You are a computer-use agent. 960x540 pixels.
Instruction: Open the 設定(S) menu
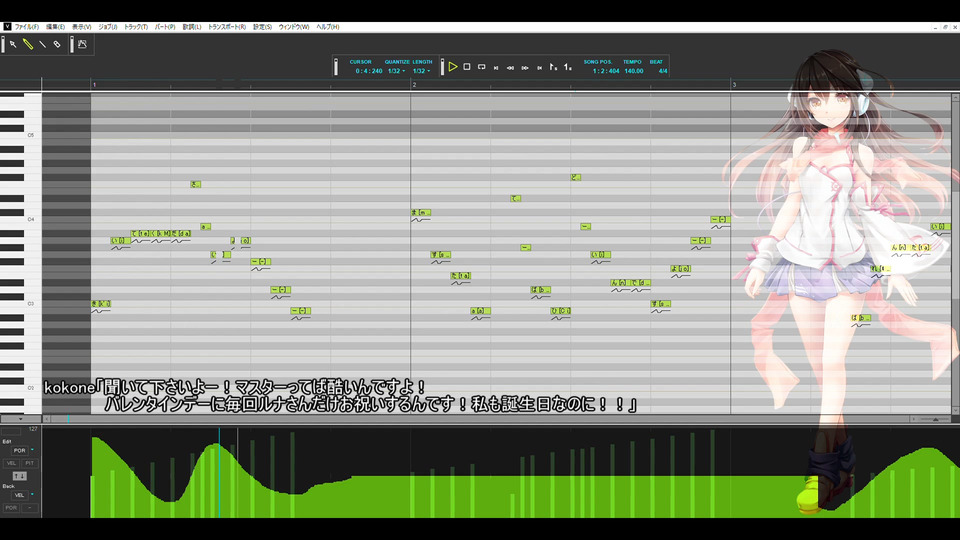point(262,27)
